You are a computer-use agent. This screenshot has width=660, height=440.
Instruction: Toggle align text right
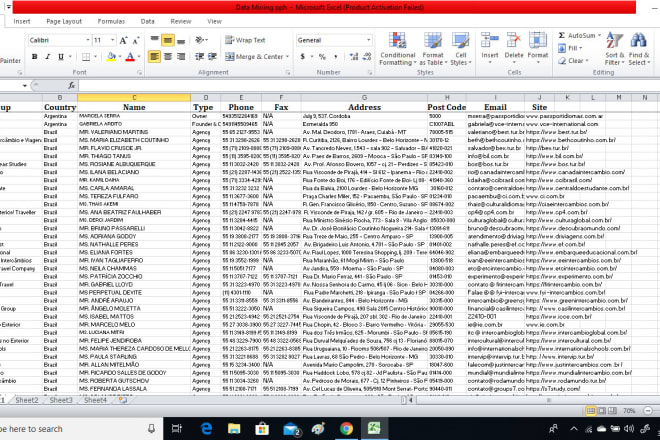click(181, 56)
